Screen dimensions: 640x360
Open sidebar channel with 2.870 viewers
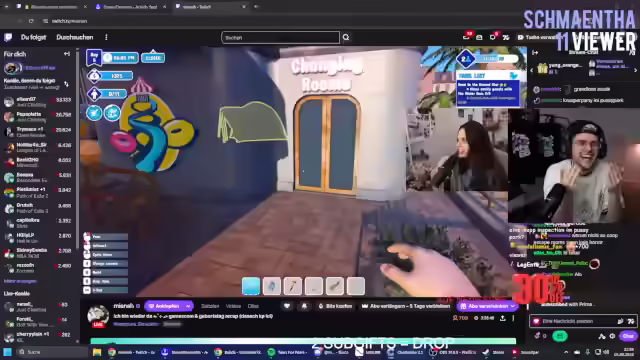(x=38, y=238)
